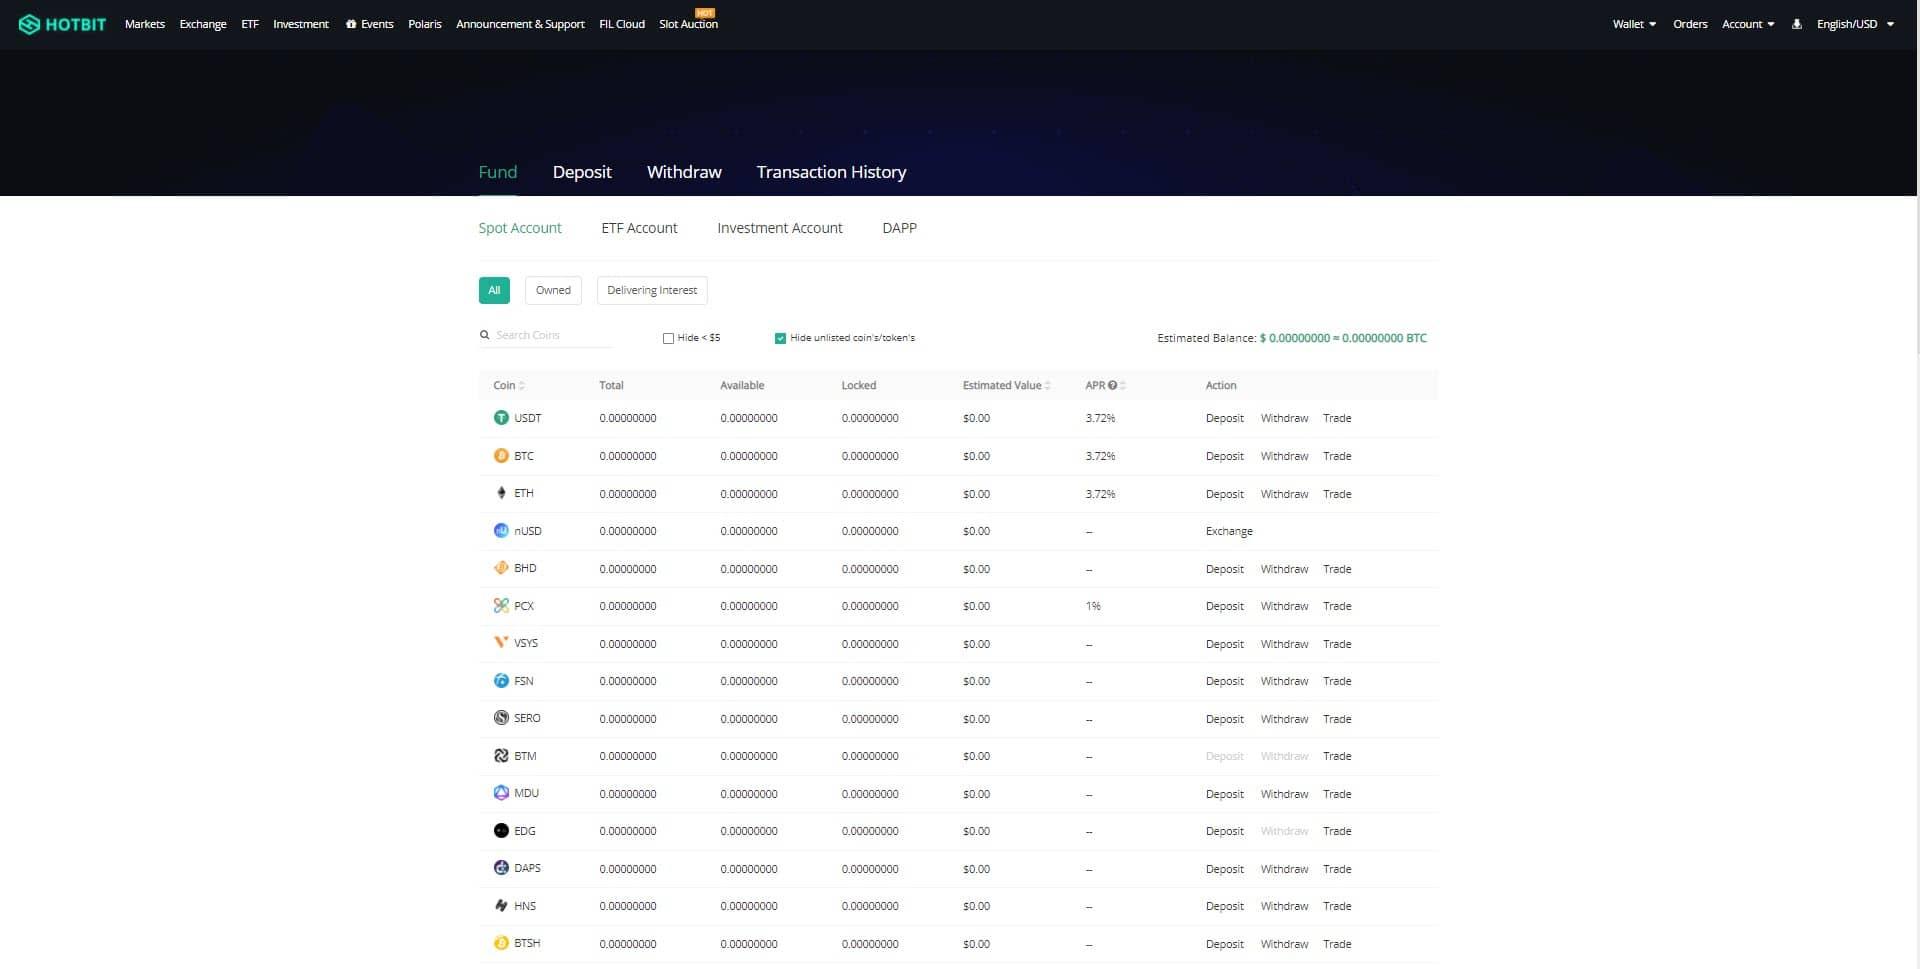Open the FIL Cloud menu item

622,24
